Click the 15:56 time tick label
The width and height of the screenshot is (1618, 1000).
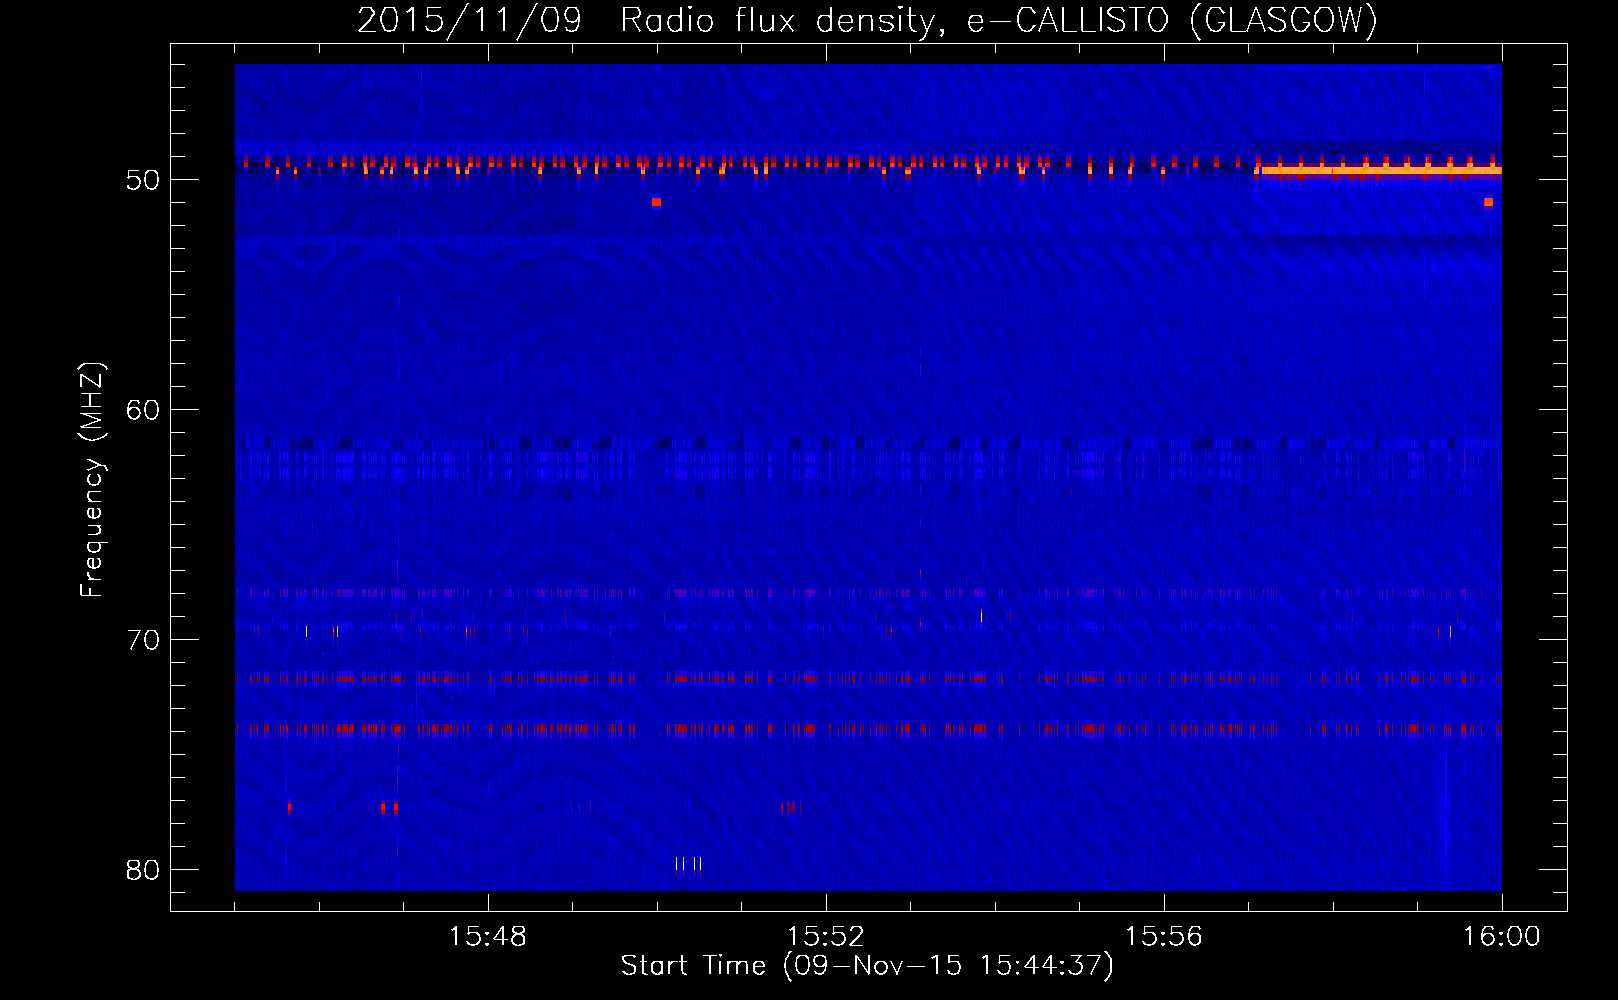point(1164,937)
